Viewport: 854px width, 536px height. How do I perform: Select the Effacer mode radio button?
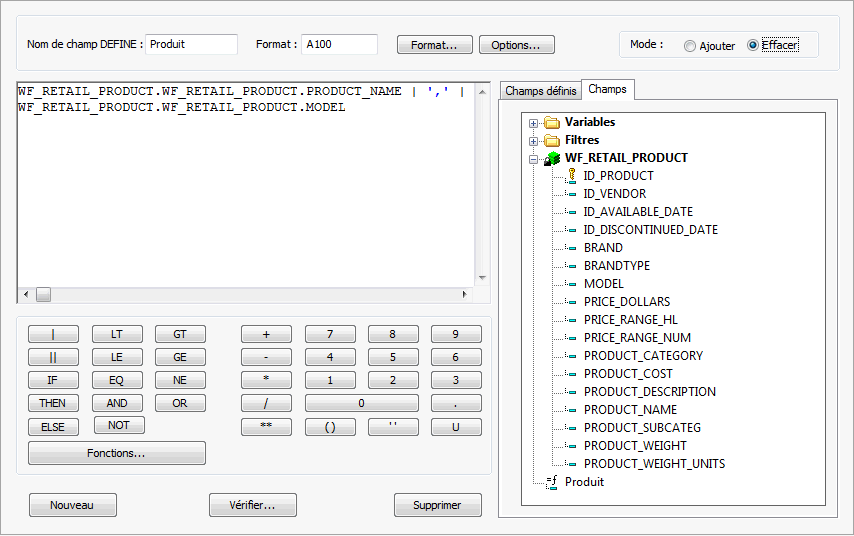pyautogui.click(x=753, y=45)
